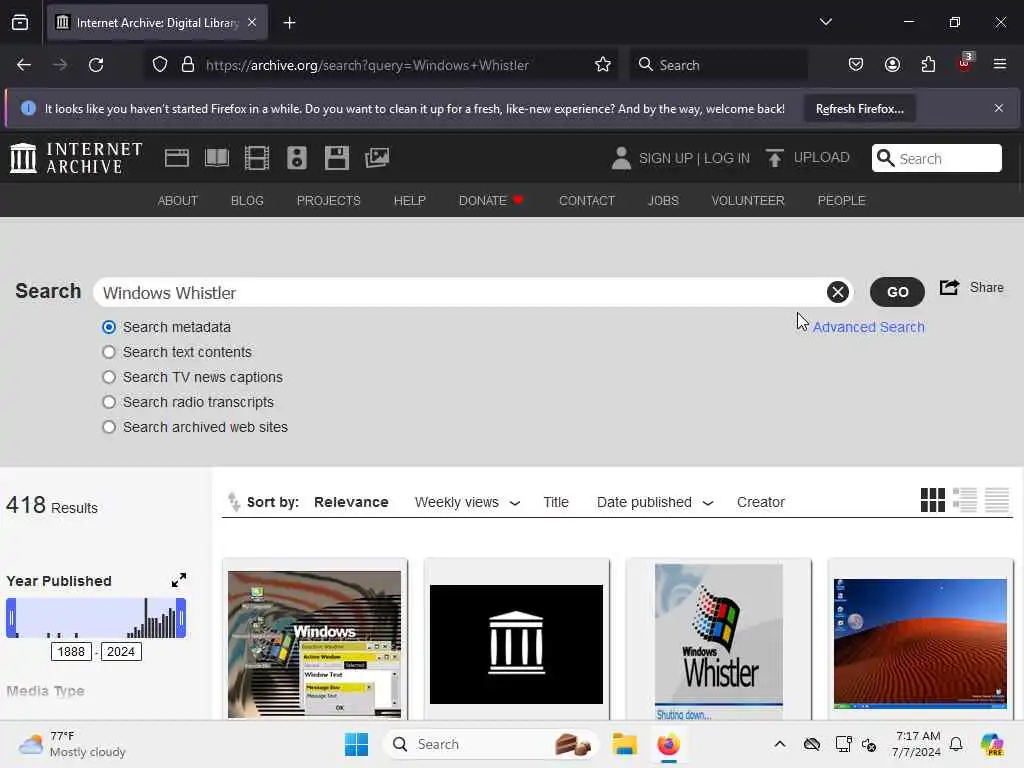Open the ABOUT menu item

178,200
